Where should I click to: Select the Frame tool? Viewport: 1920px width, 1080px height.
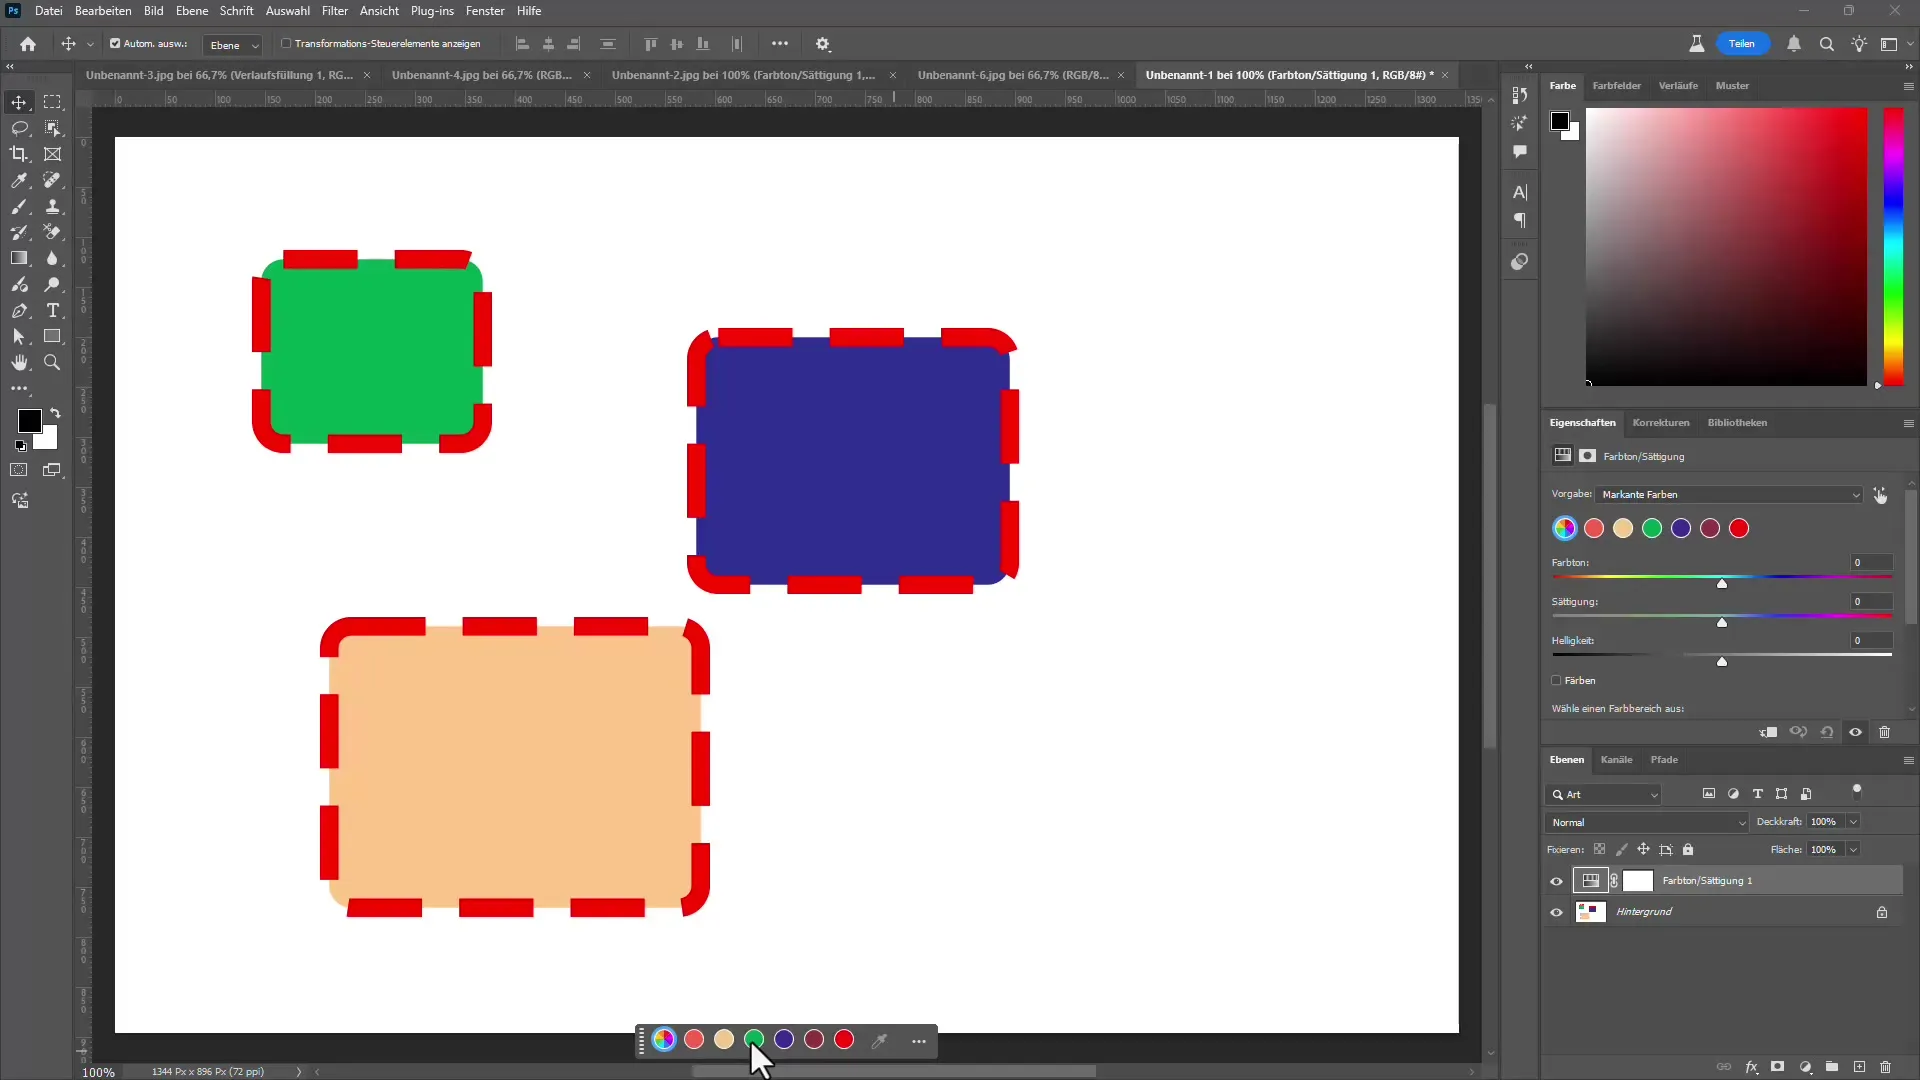click(52, 154)
